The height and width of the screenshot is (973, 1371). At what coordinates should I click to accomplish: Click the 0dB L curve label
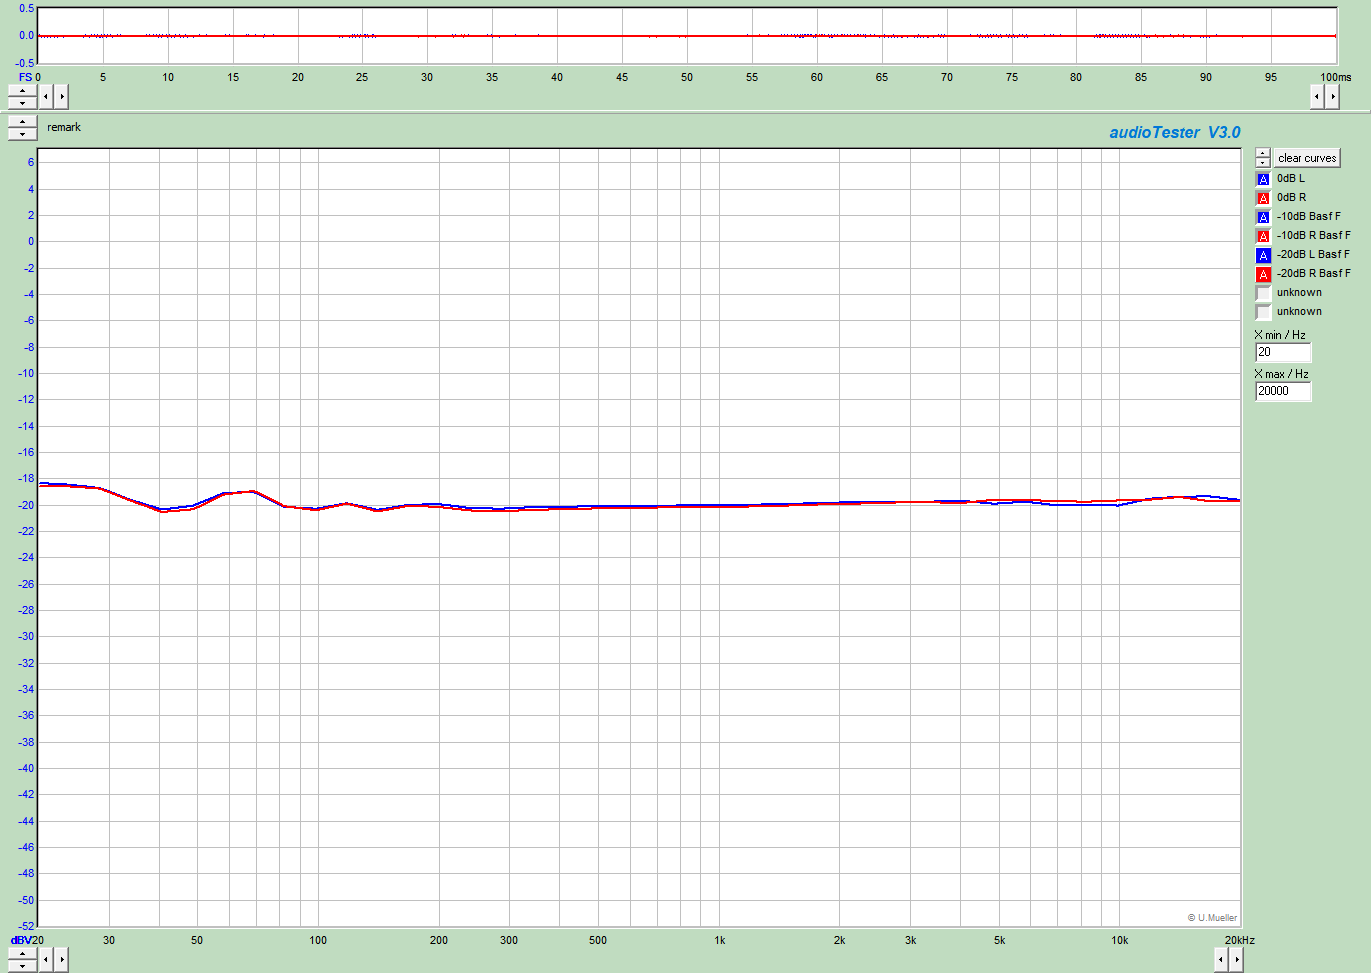click(1291, 178)
